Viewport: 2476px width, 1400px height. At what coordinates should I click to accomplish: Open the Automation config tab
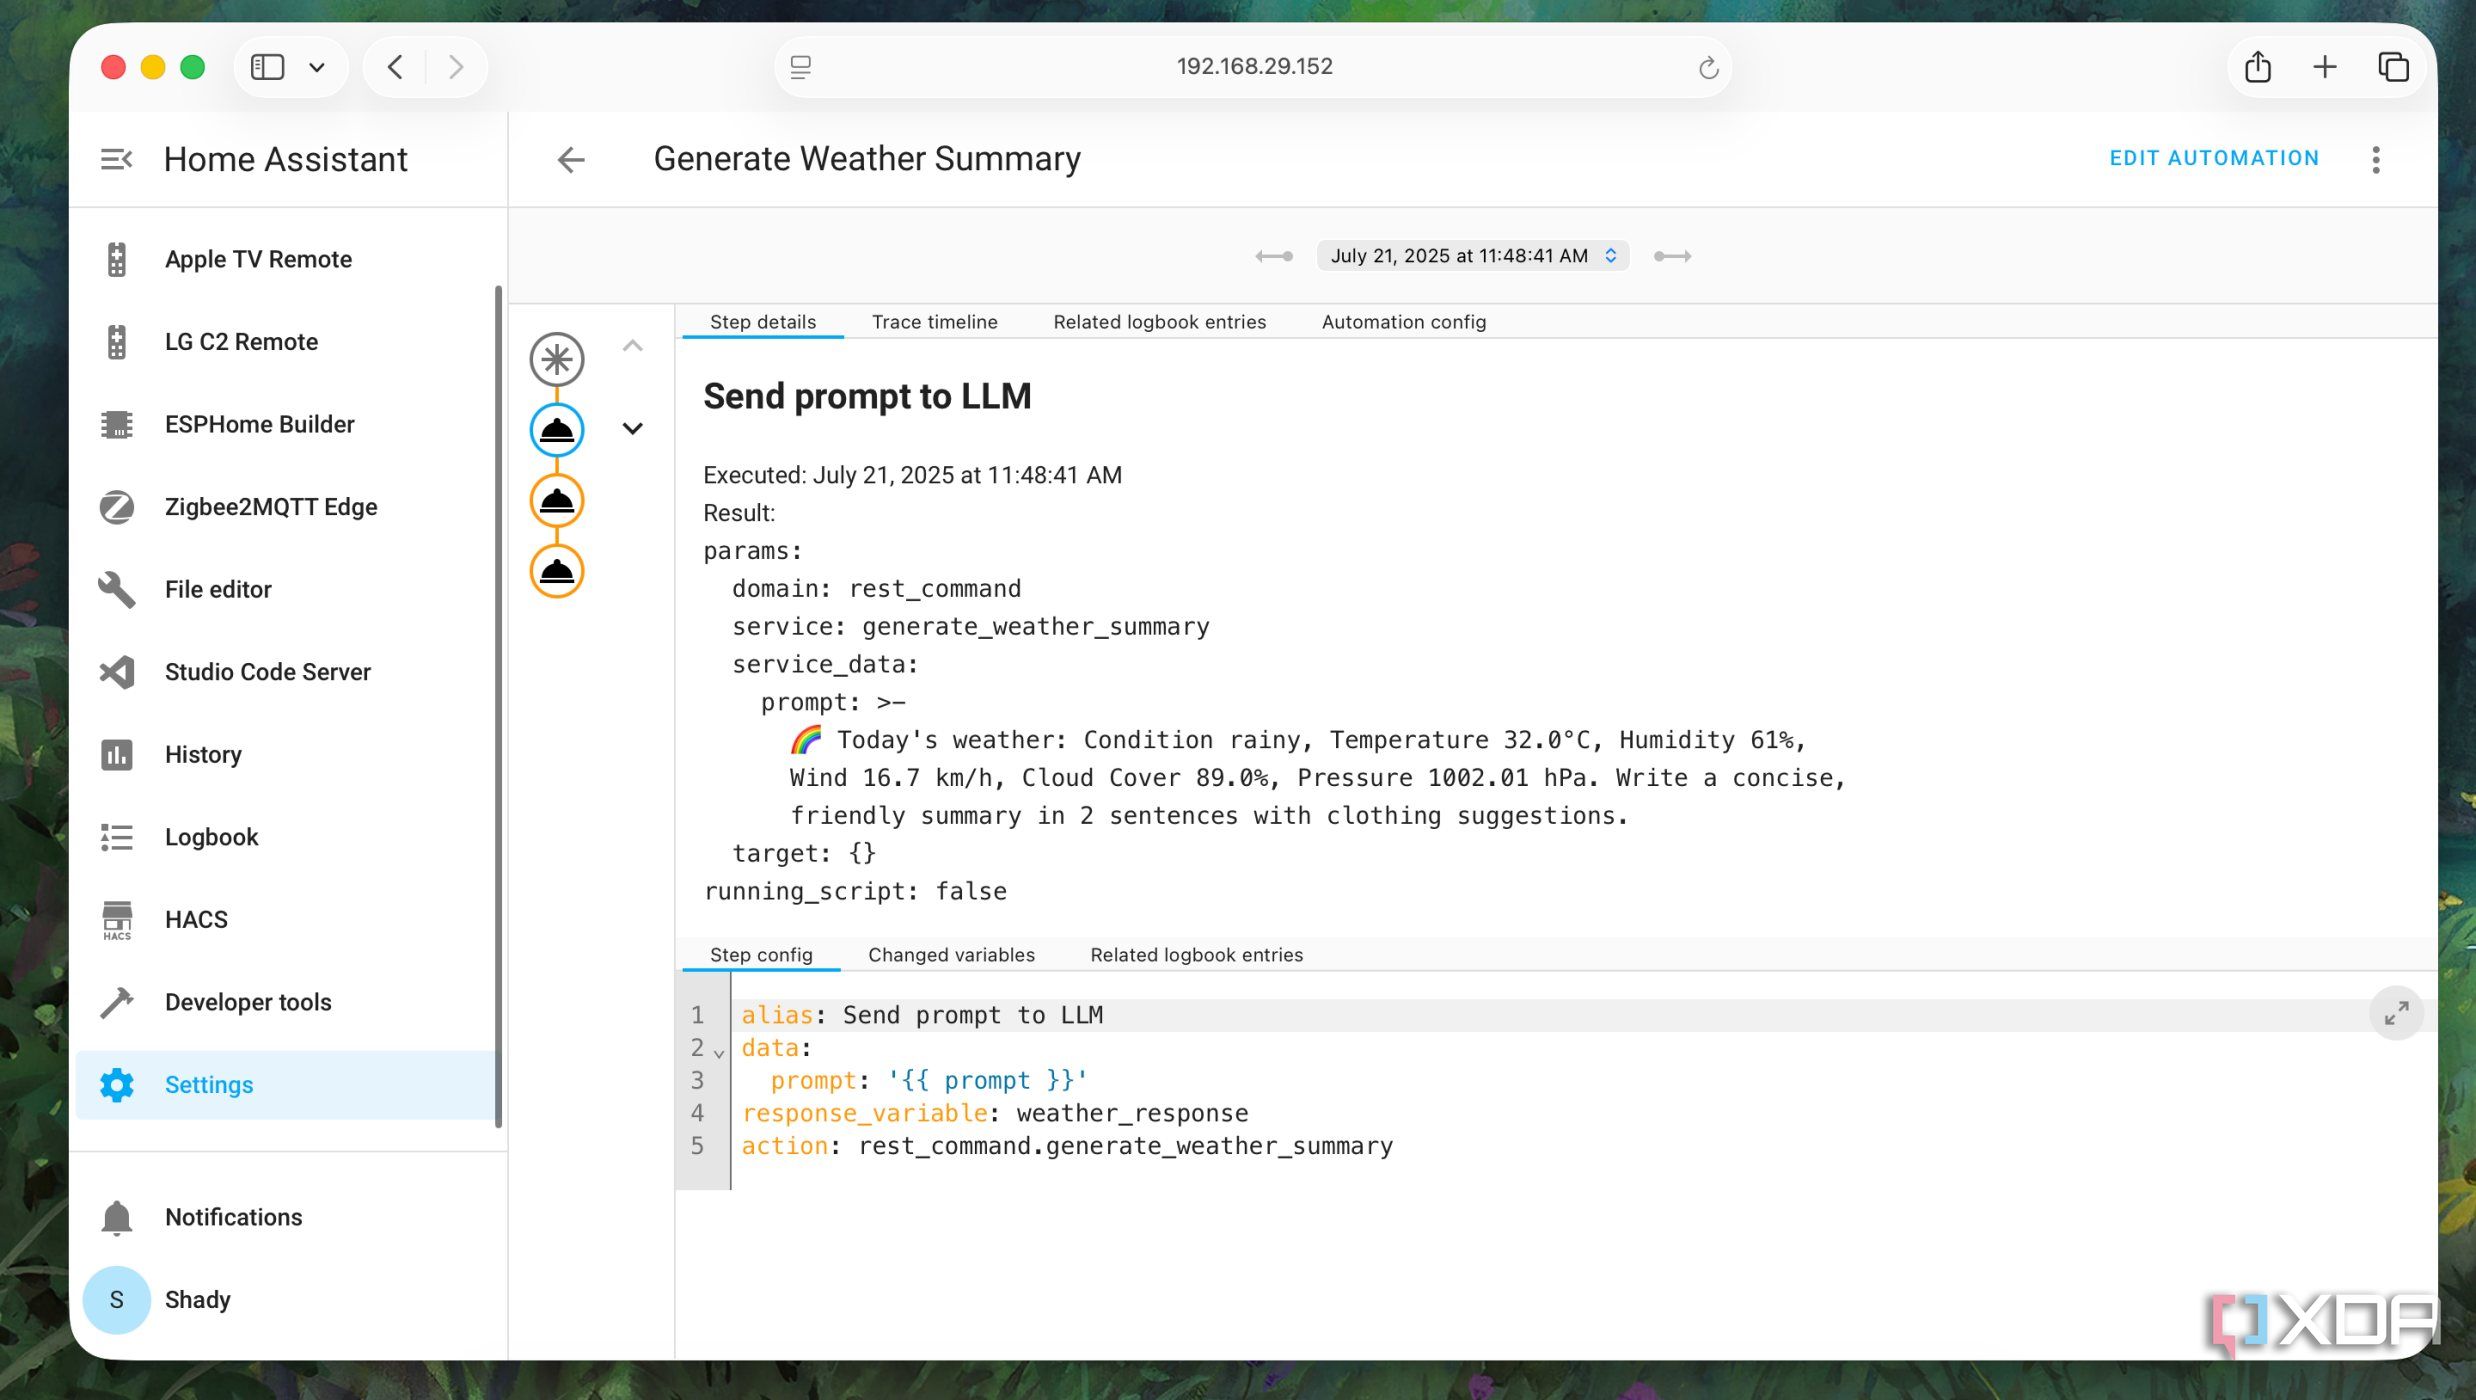pos(1403,322)
